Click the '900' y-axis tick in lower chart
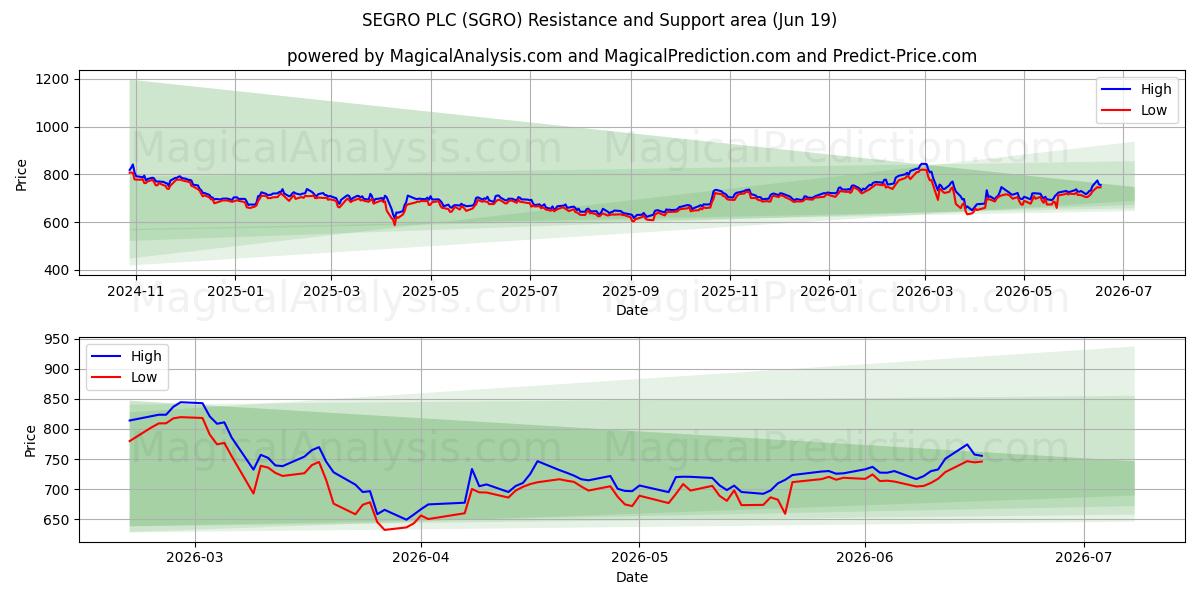Screen dimensions: 1200x600 point(56,369)
